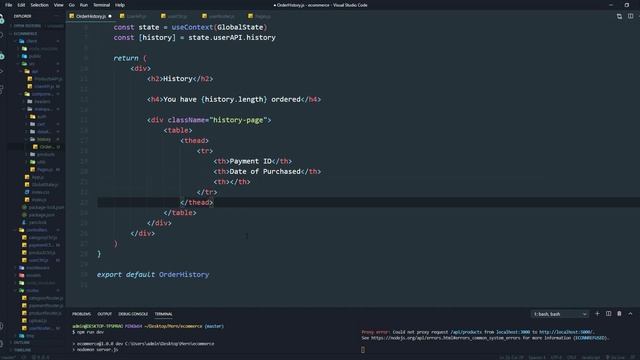Open the bash terminal selector dropdown

tap(560, 314)
